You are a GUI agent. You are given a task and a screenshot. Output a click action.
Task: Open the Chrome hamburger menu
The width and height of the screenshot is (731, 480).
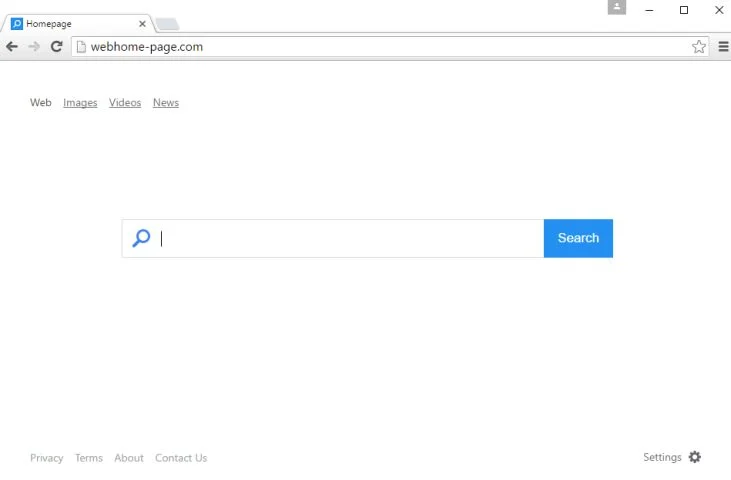[x=723, y=47]
